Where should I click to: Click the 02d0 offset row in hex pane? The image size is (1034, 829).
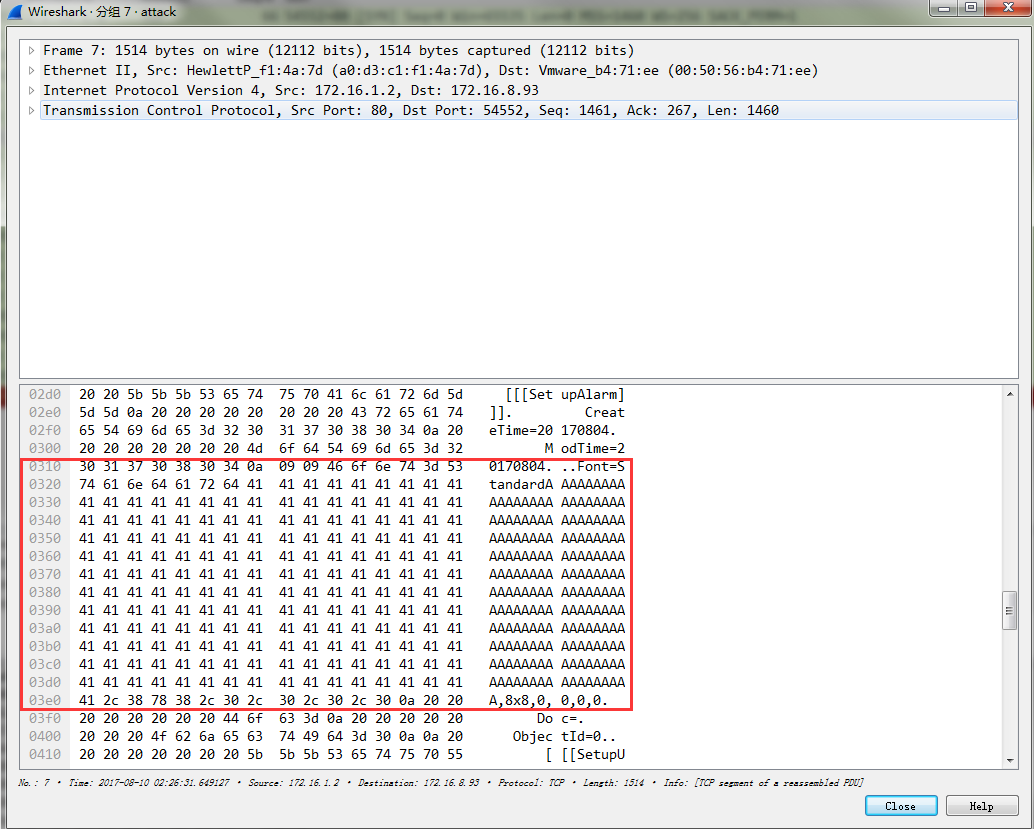45,394
